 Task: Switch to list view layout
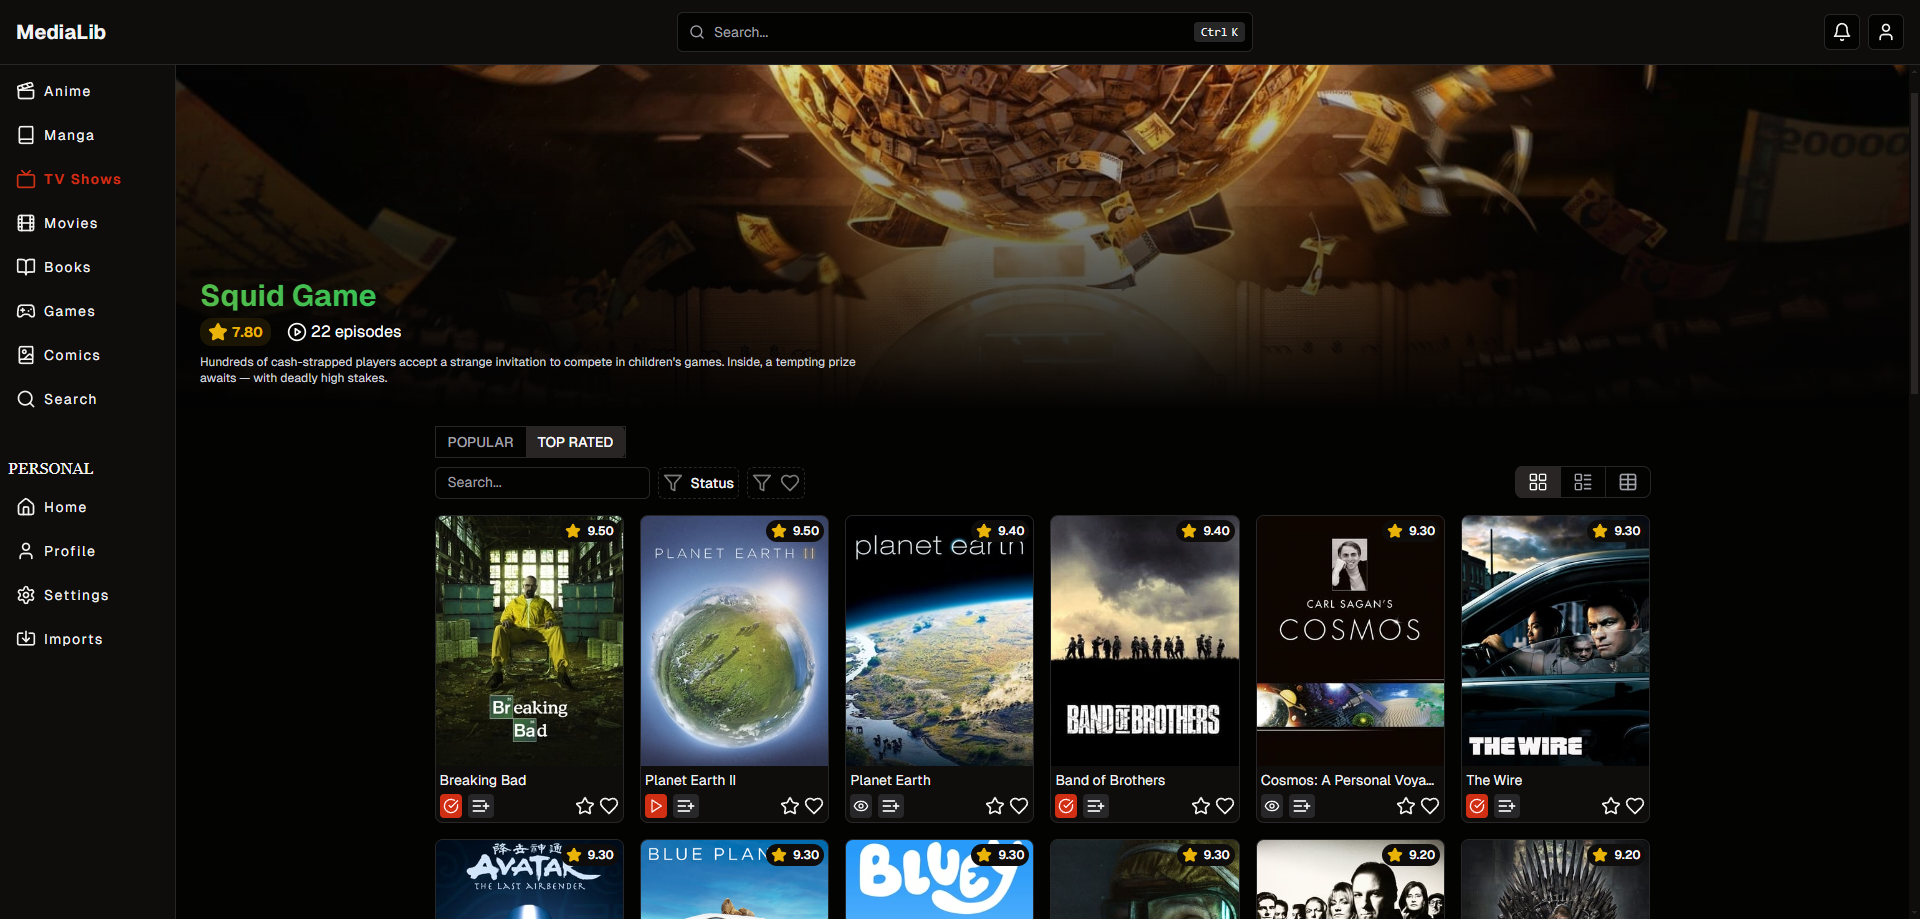[x=1583, y=482]
